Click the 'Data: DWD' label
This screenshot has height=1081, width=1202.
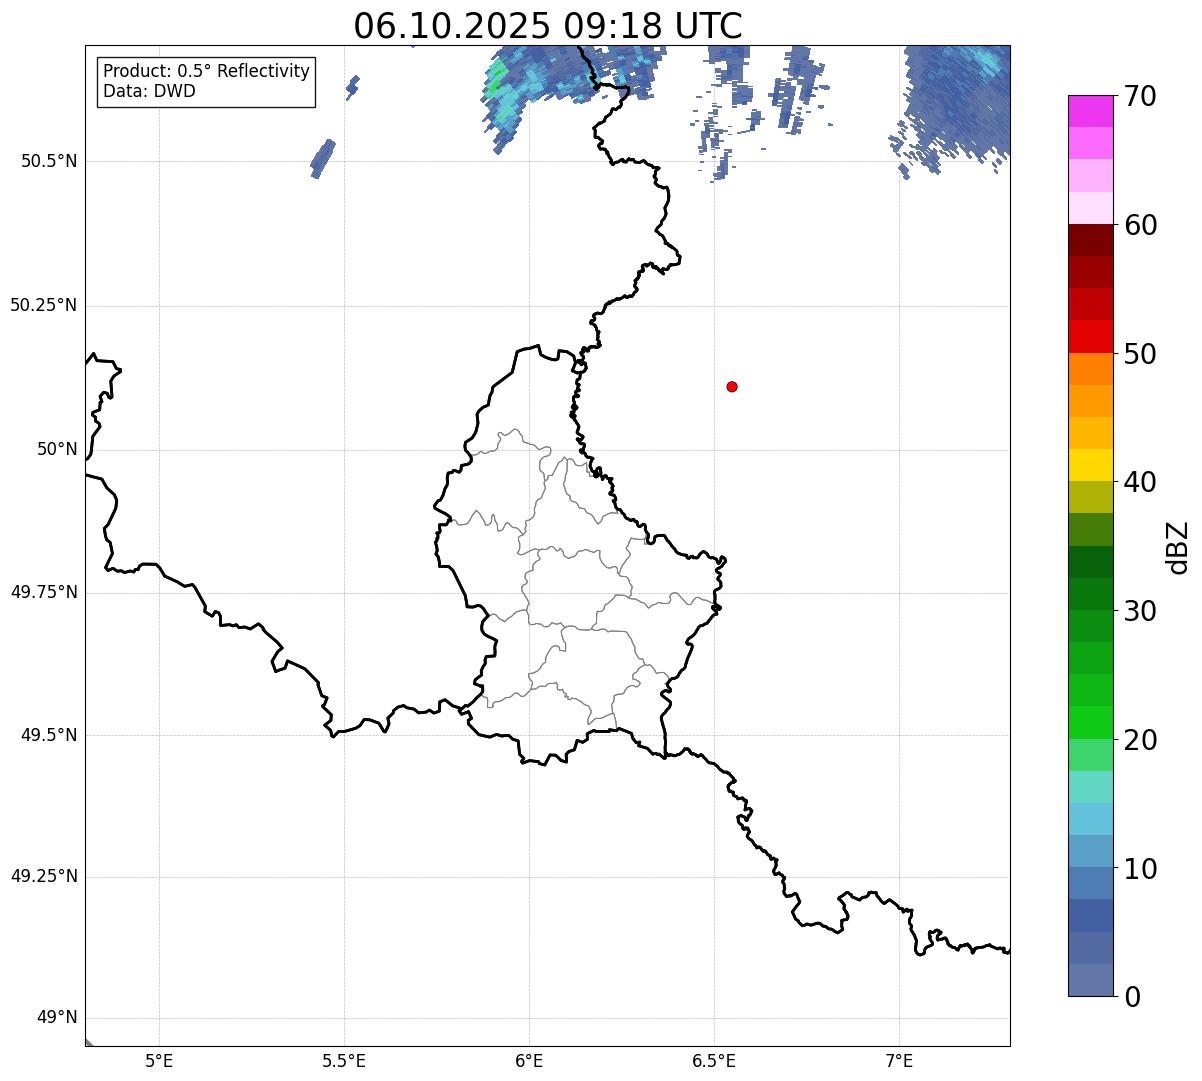149,91
